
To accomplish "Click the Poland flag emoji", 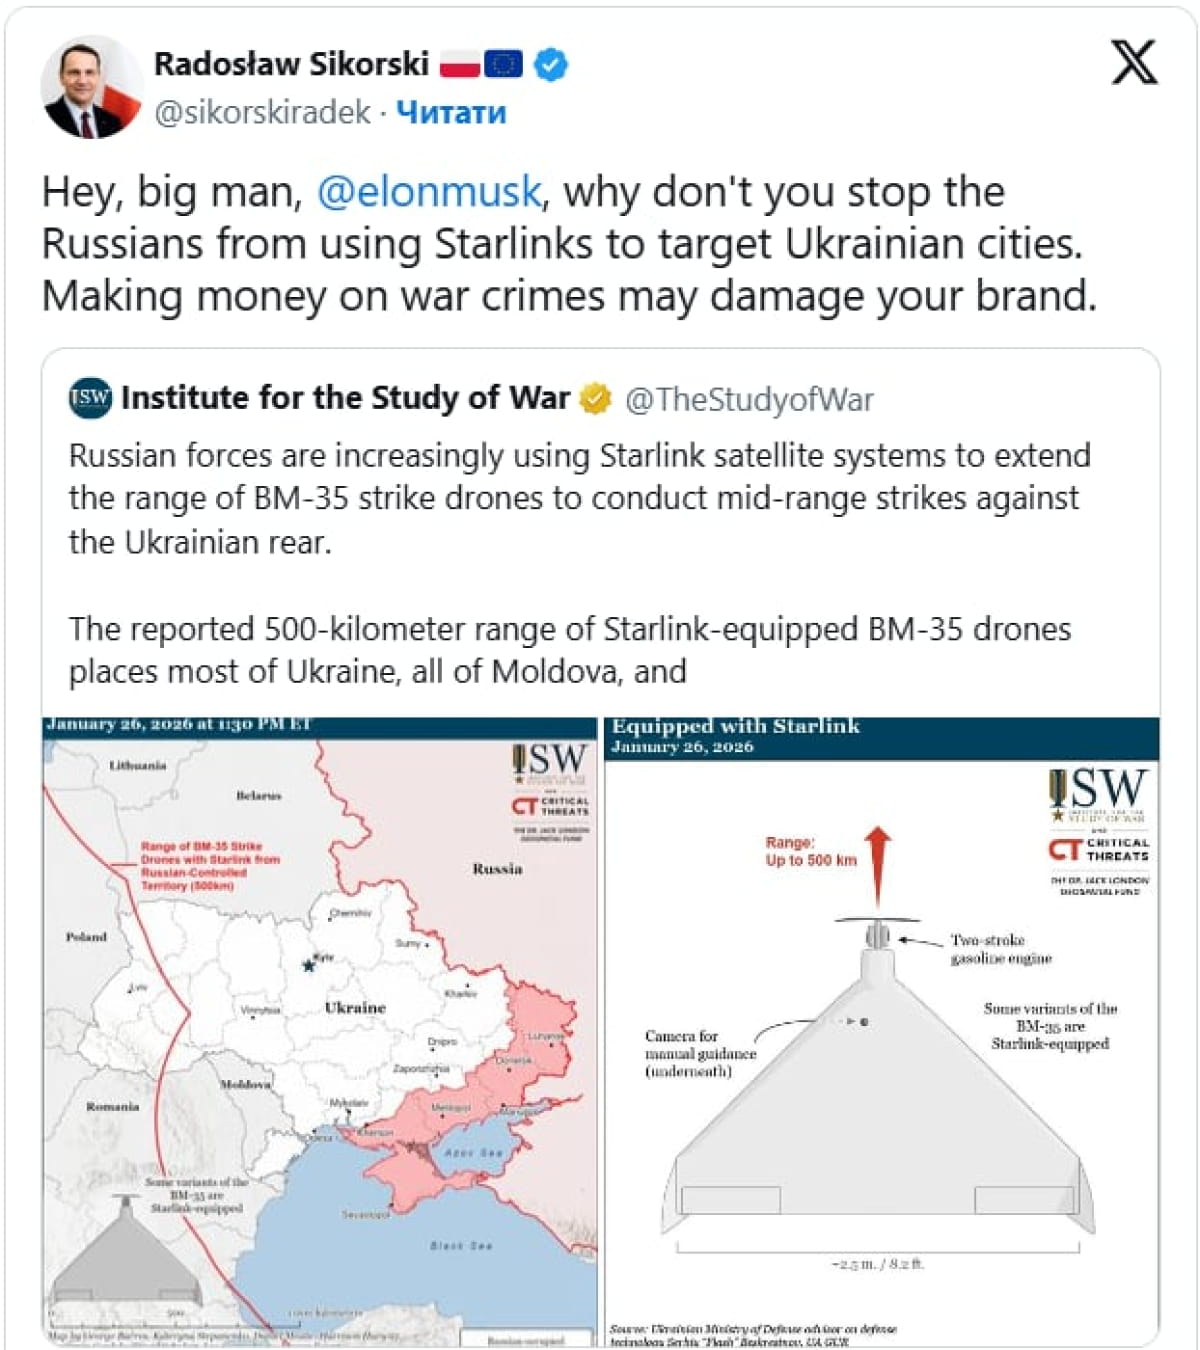I will tap(460, 65).
